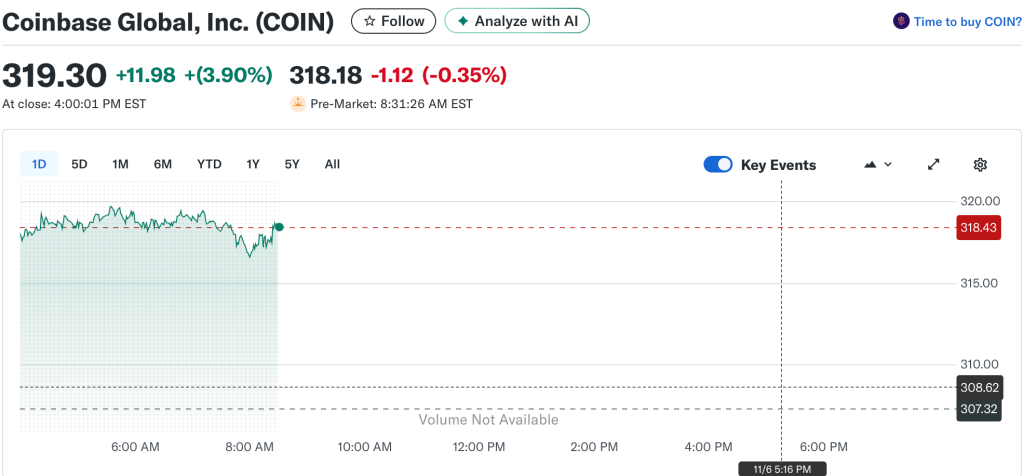Open the chart settings gear icon
The width and height of the screenshot is (1024, 476).
980,165
